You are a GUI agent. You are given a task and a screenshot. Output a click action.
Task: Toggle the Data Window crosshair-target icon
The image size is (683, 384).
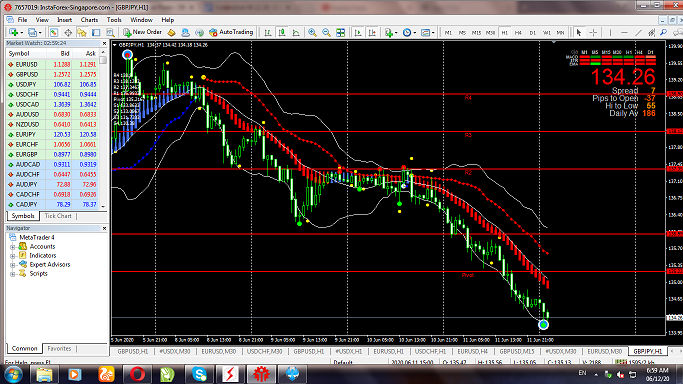point(68,32)
